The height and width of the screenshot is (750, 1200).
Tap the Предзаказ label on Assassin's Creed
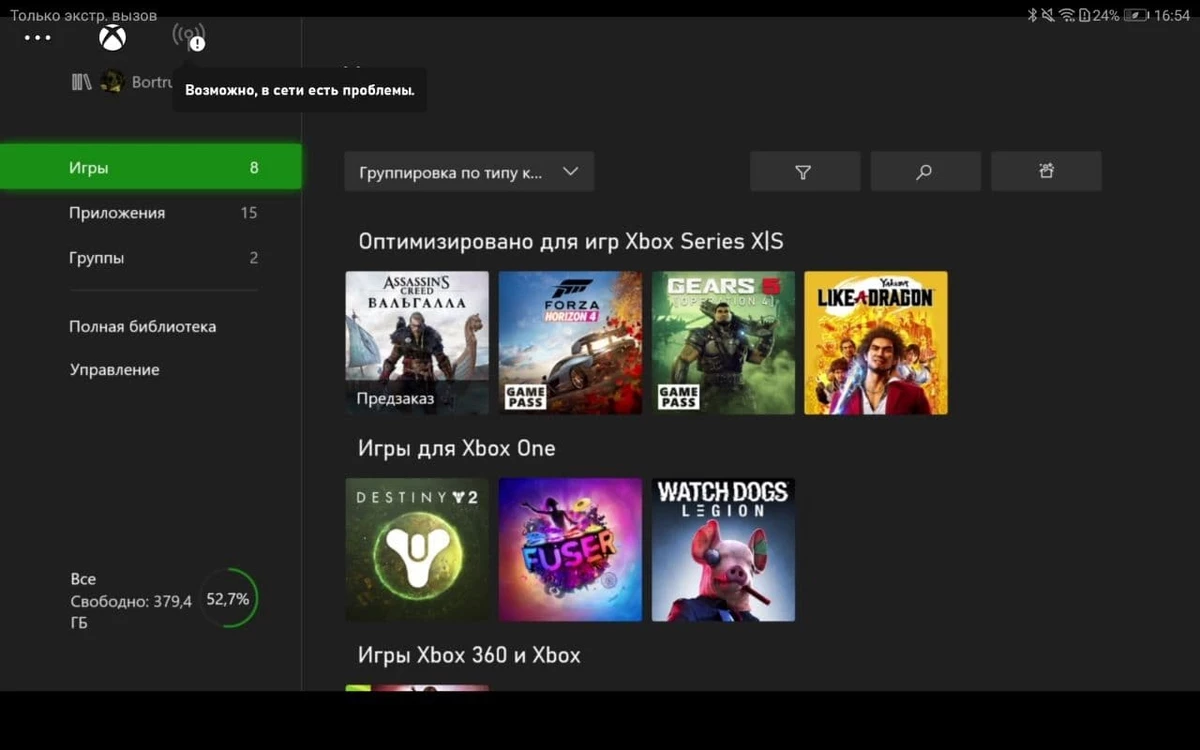tap(395, 398)
